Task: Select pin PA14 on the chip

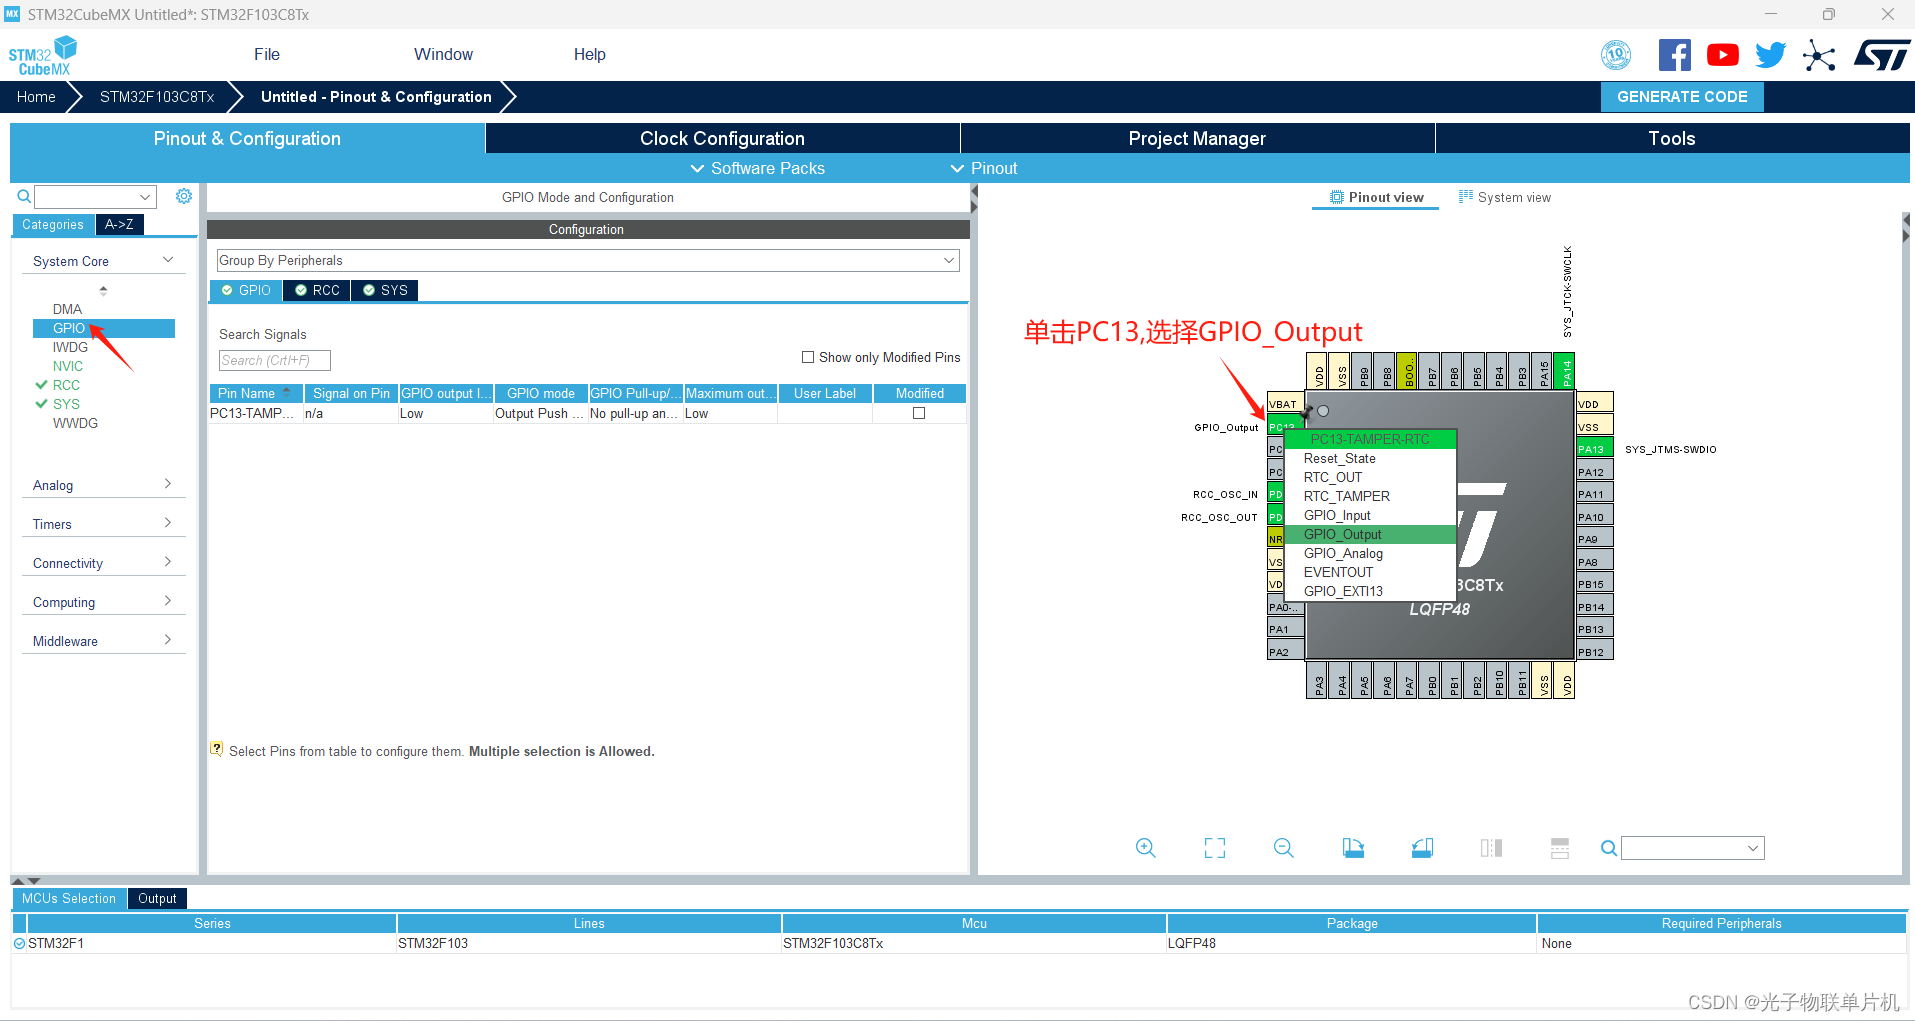Action: pyautogui.click(x=1566, y=371)
